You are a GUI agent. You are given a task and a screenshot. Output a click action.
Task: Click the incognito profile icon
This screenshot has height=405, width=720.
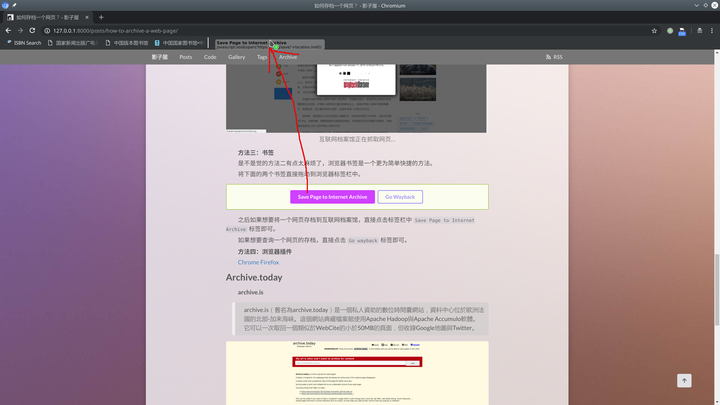pyautogui.click(x=698, y=30)
